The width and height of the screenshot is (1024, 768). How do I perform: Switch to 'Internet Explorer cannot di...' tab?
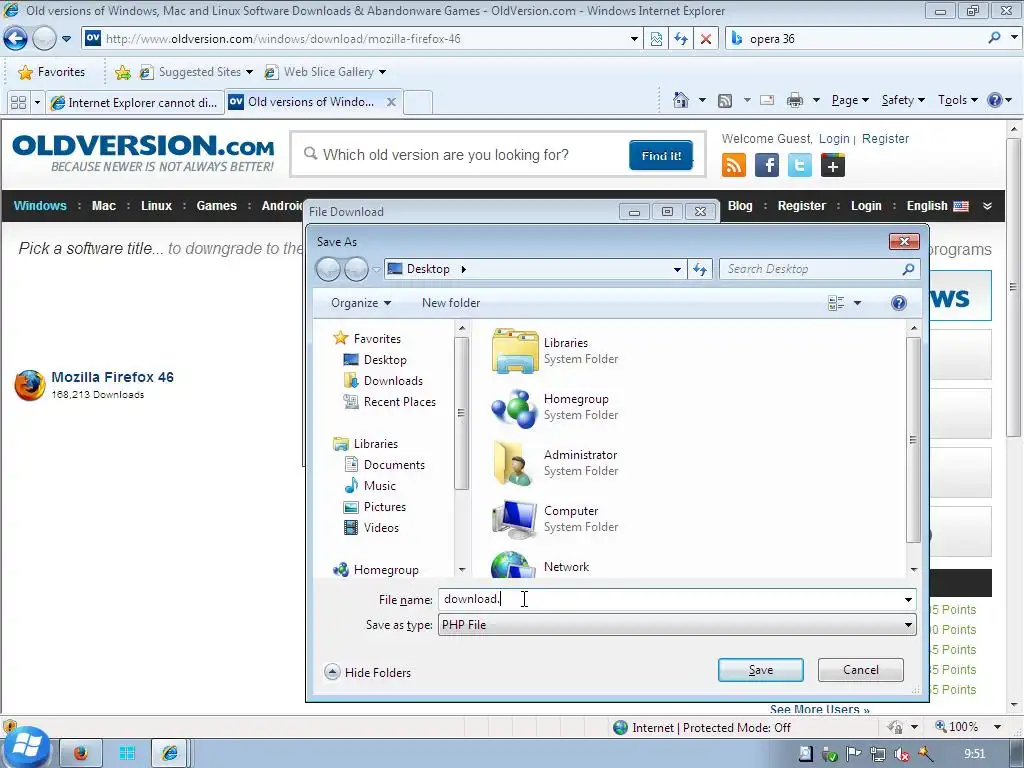click(x=135, y=103)
